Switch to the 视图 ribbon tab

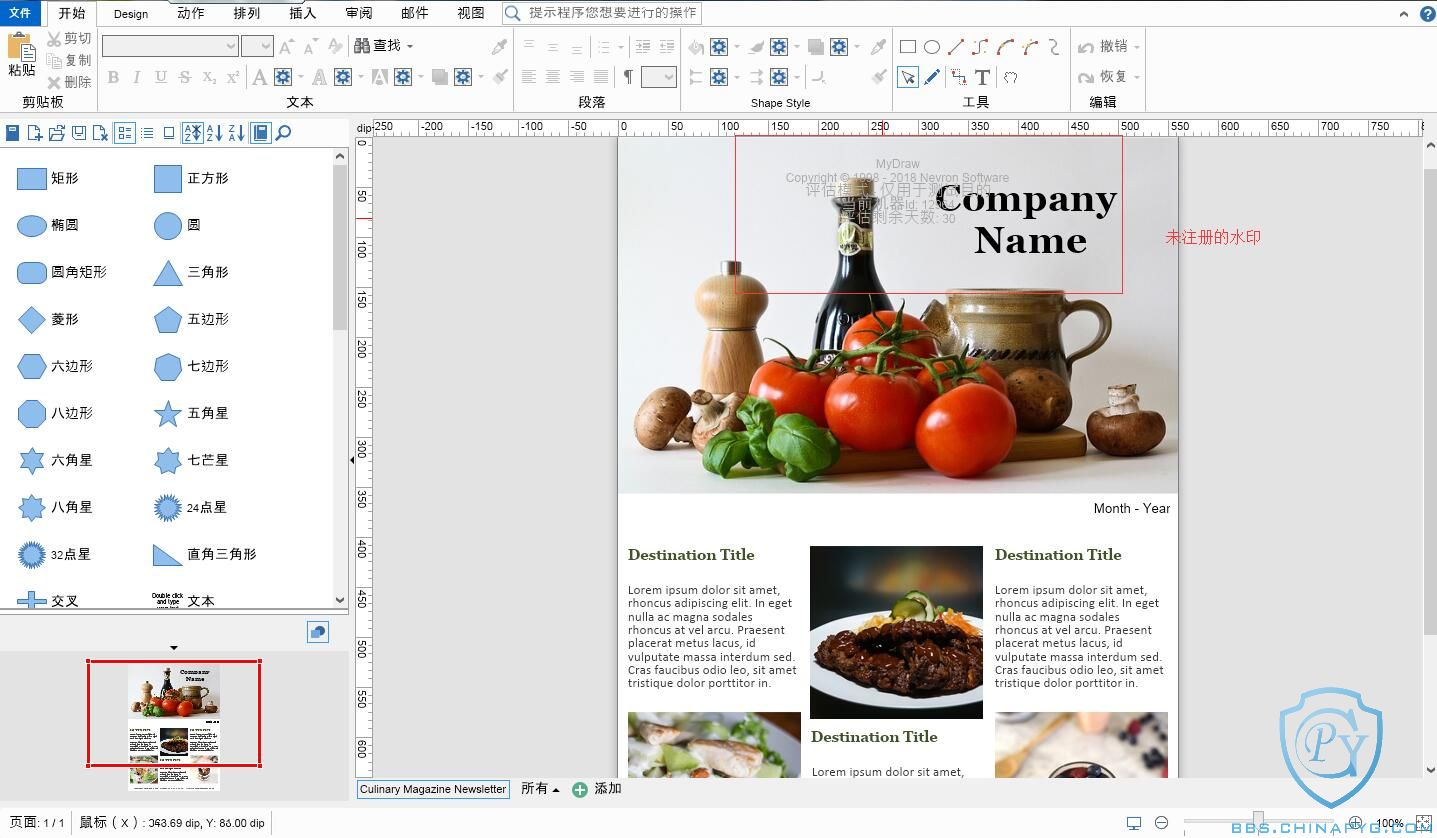pos(471,13)
